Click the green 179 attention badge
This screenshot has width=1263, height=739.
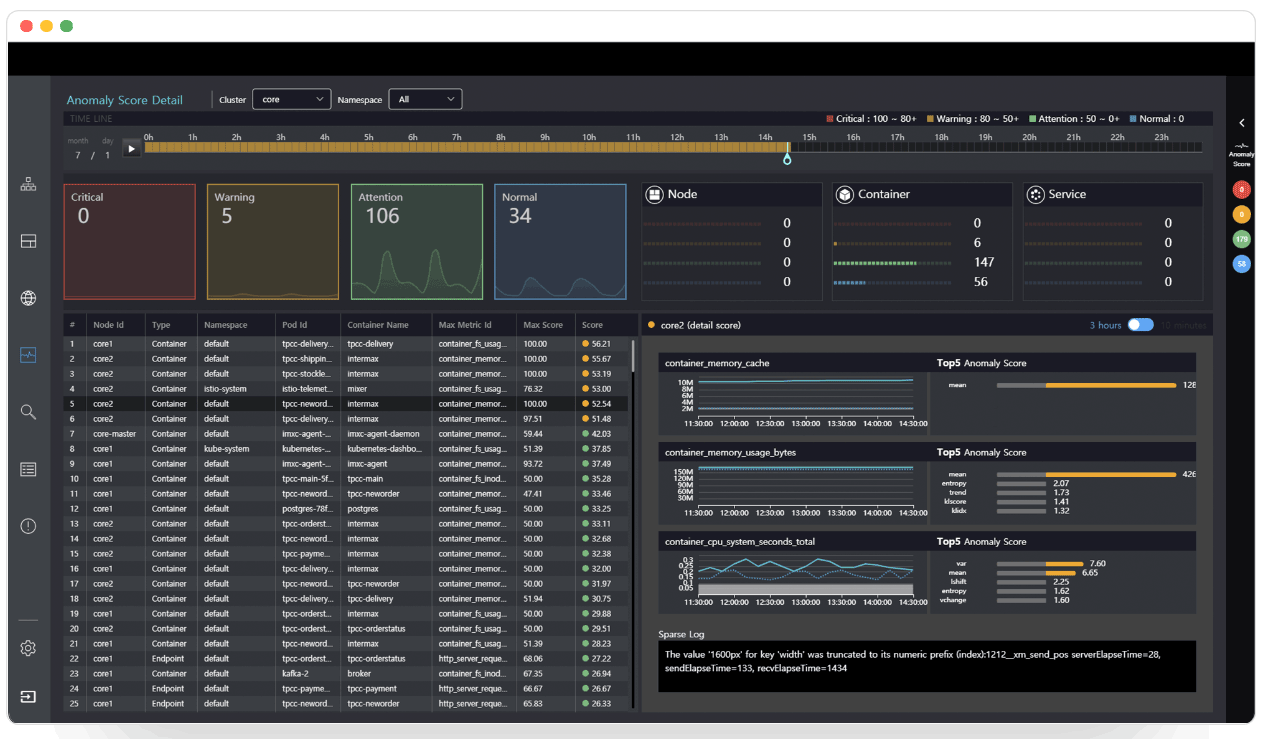(1241, 239)
